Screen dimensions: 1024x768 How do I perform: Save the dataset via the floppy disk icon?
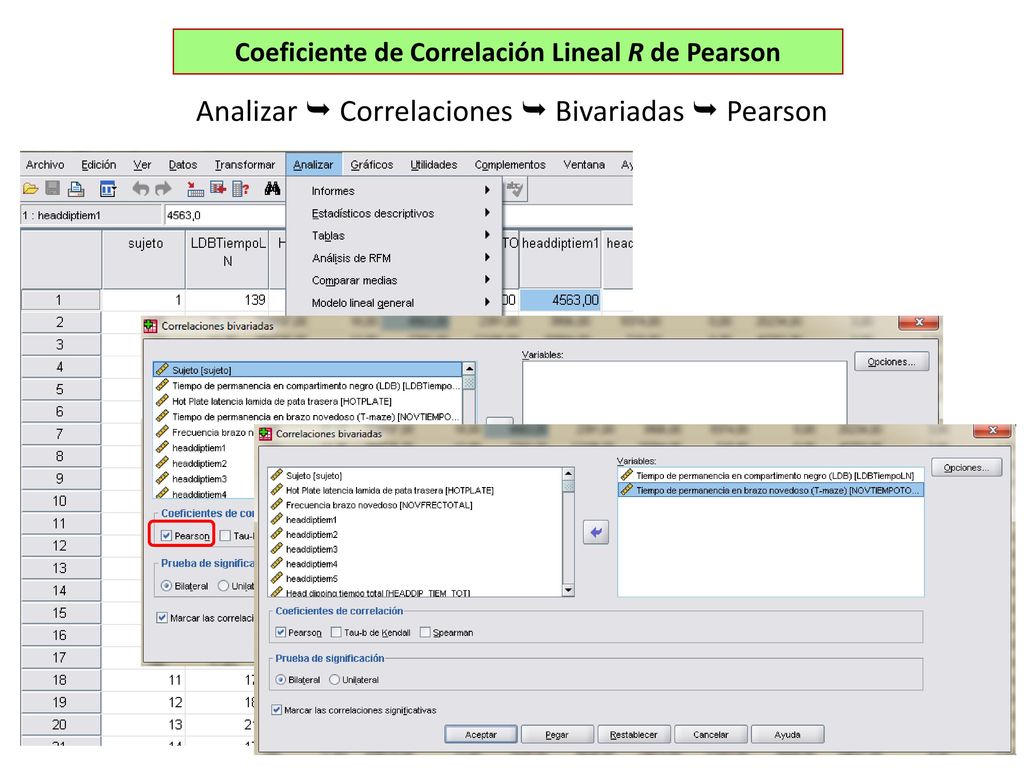52,189
